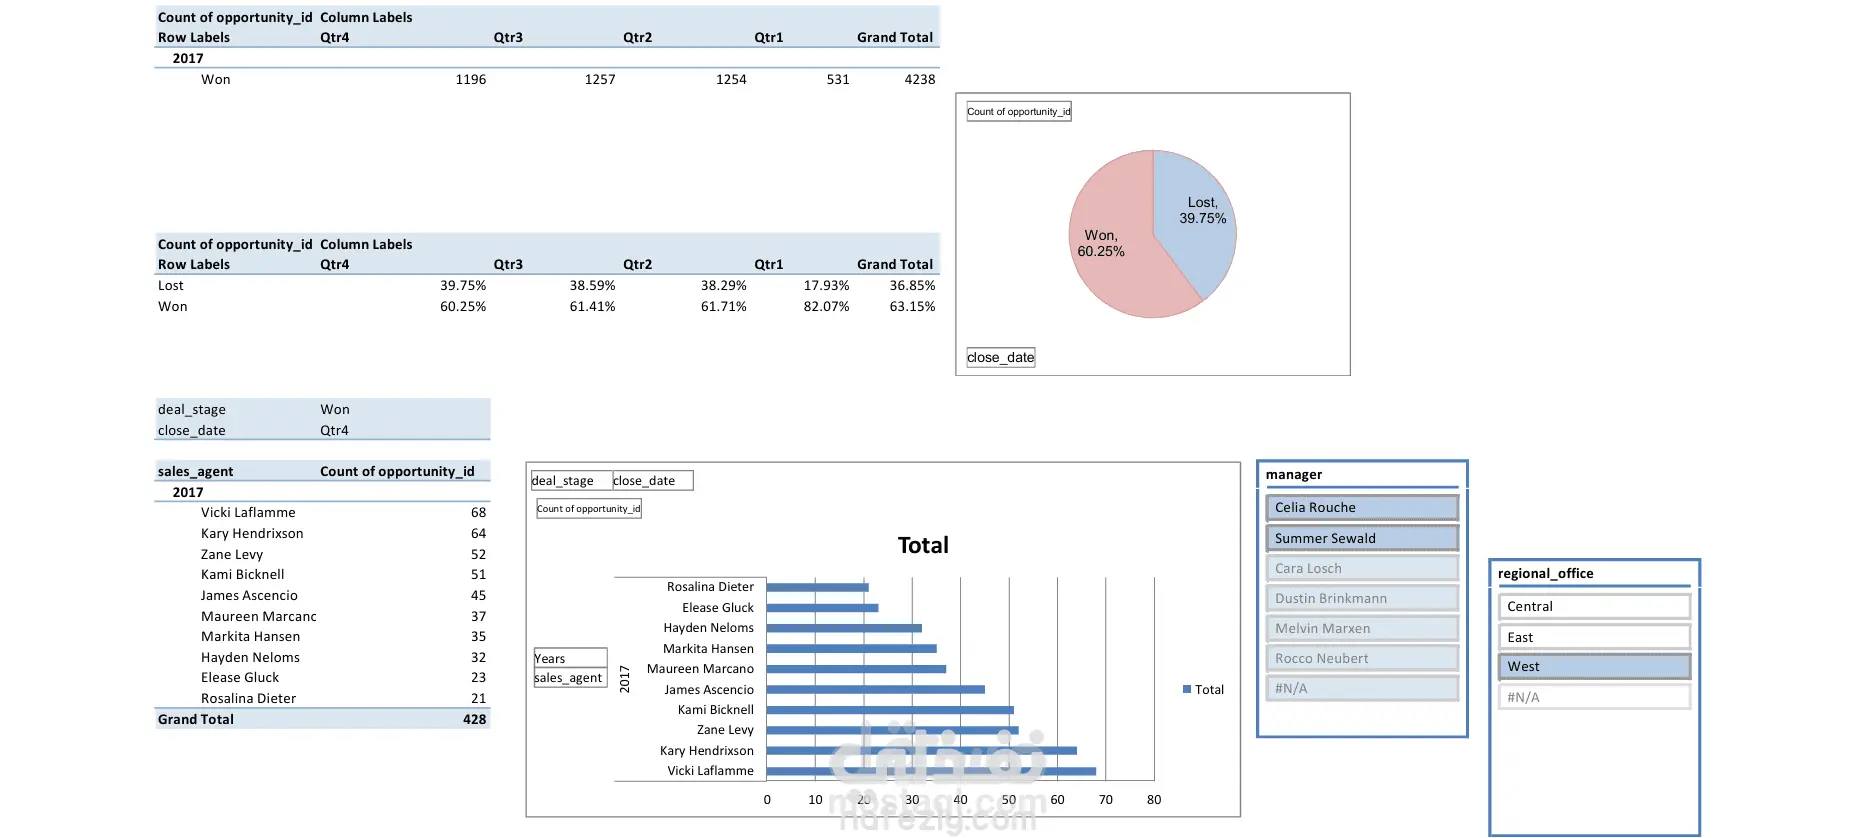Open sales_agent field button on bar chart
The image size is (1876, 838).
pos(570,677)
